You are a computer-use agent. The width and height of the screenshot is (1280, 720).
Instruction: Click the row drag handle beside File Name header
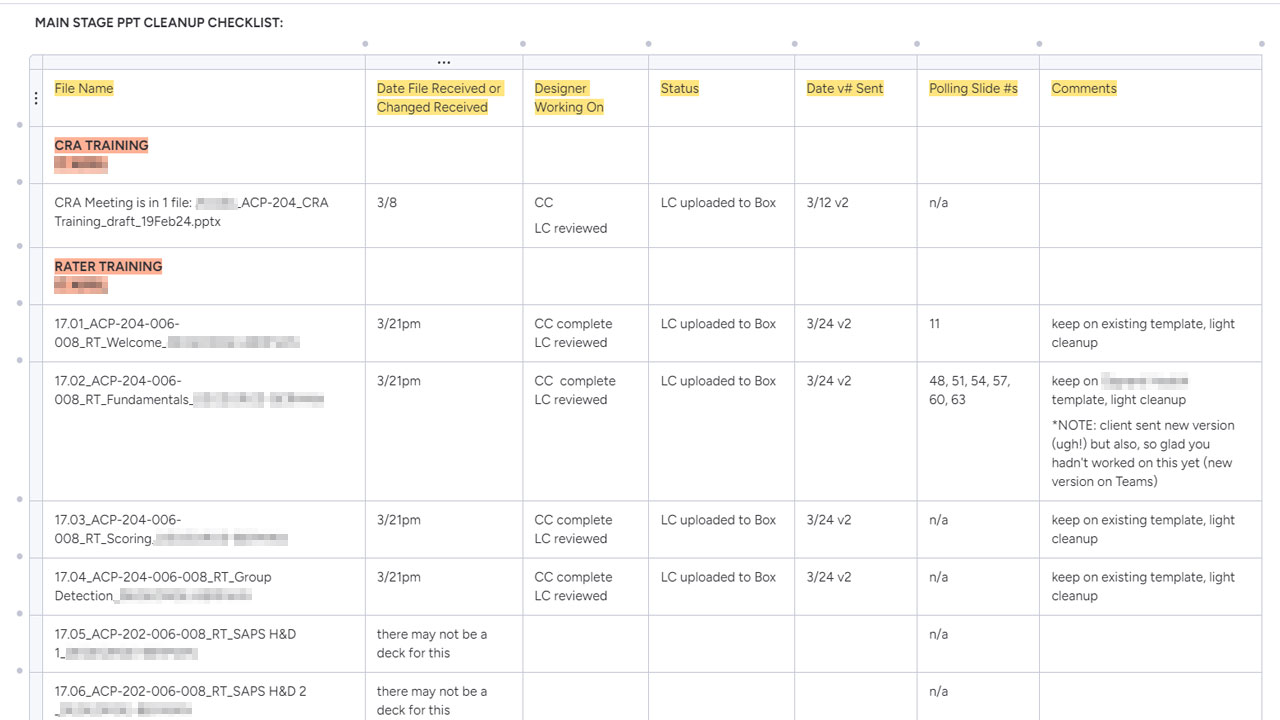[x=36, y=98]
